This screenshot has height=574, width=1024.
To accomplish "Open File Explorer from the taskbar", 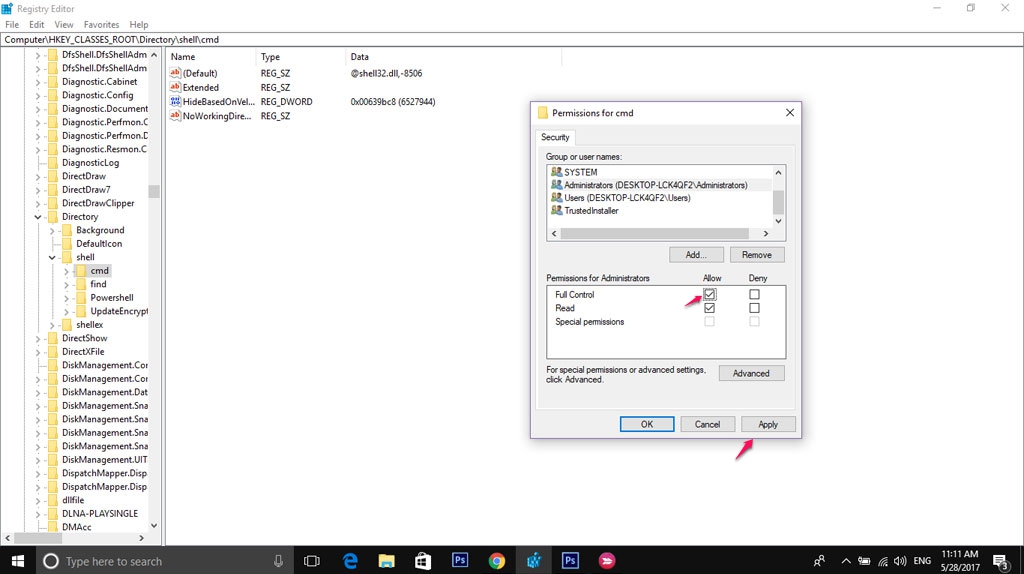I will click(x=387, y=561).
